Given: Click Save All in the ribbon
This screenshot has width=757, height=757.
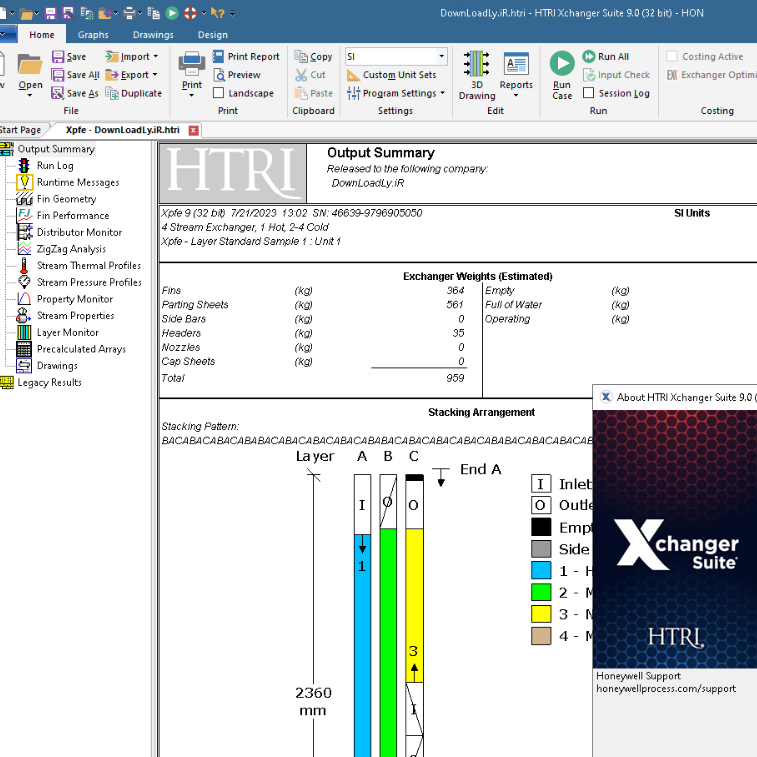Looking at the screenshot, I should (75, 75).
